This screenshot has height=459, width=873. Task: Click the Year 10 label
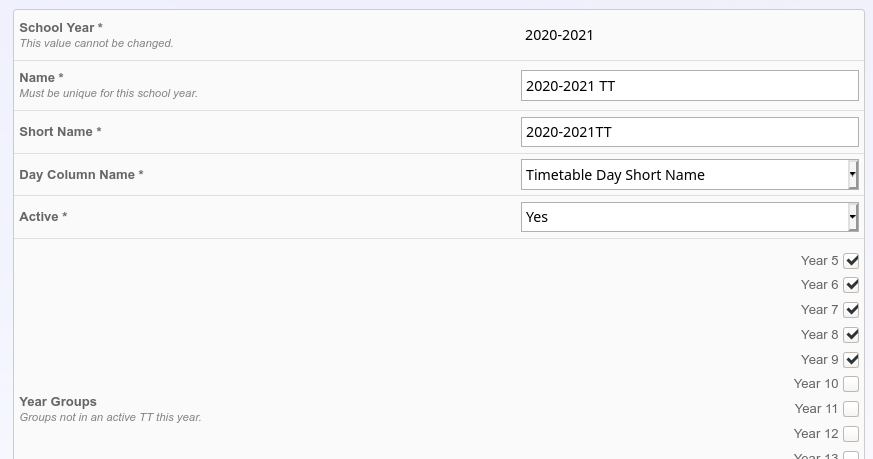(816, 384)
